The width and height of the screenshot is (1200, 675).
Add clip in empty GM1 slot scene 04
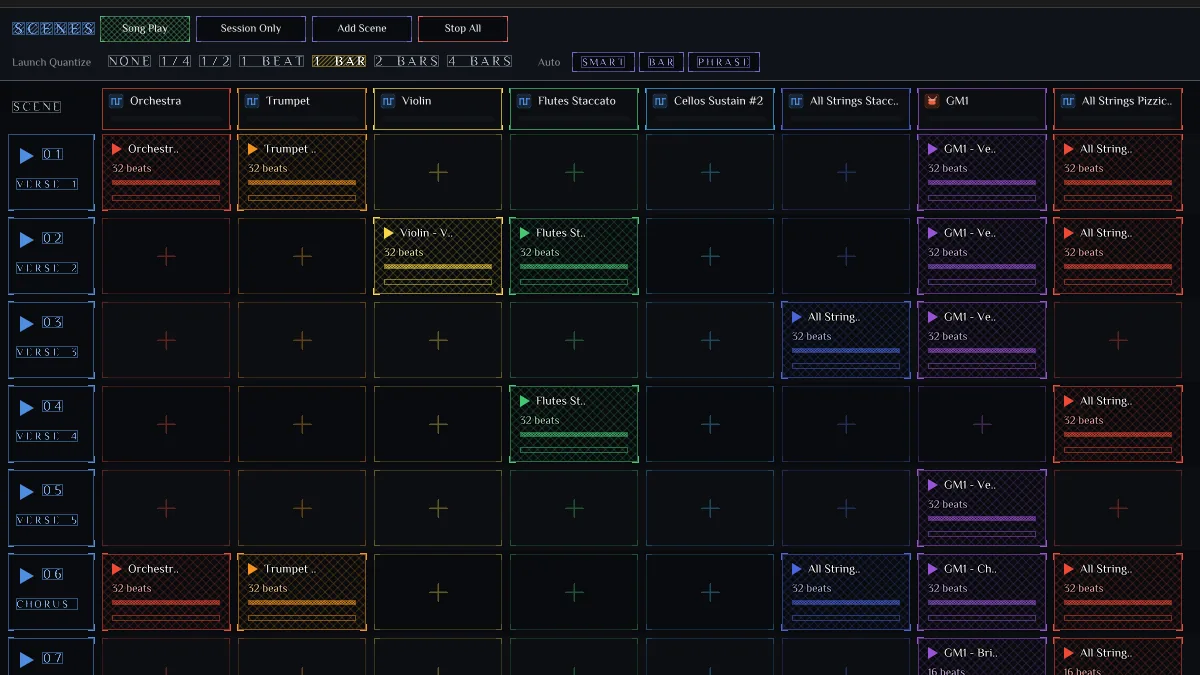coord(982,425)
